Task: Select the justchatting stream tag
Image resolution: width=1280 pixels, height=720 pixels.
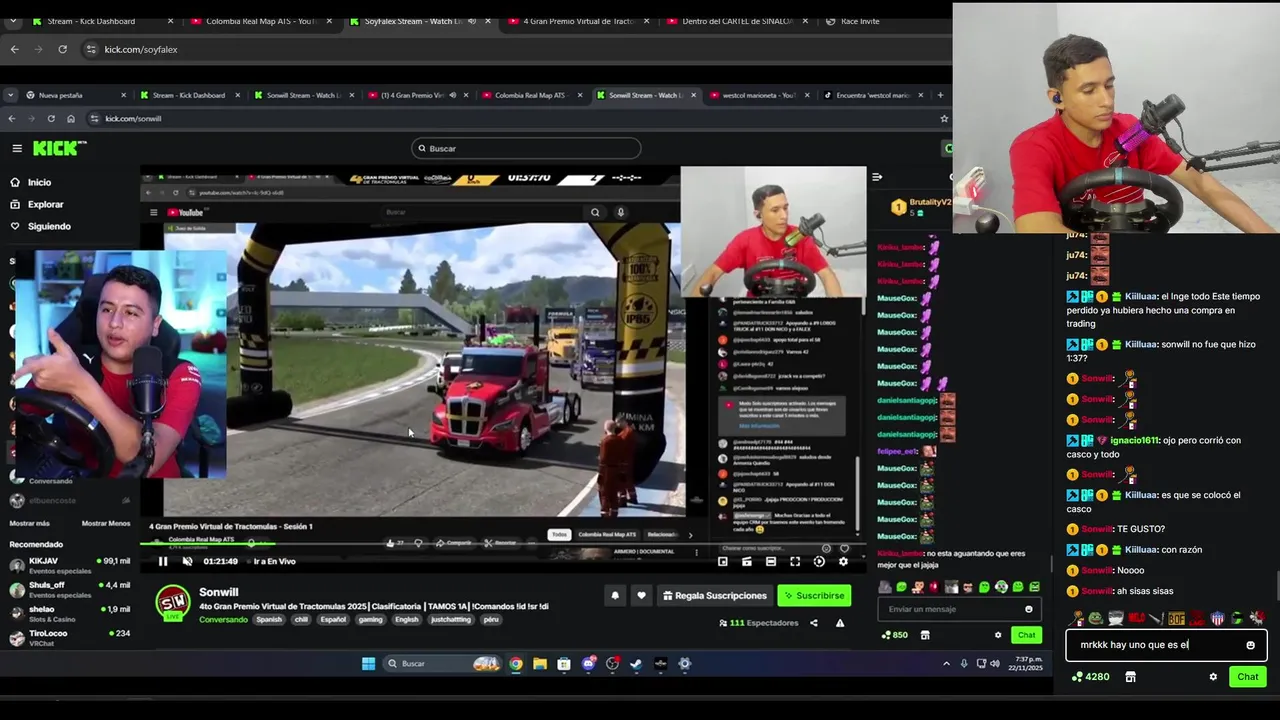Action: [x=450, y=619]
